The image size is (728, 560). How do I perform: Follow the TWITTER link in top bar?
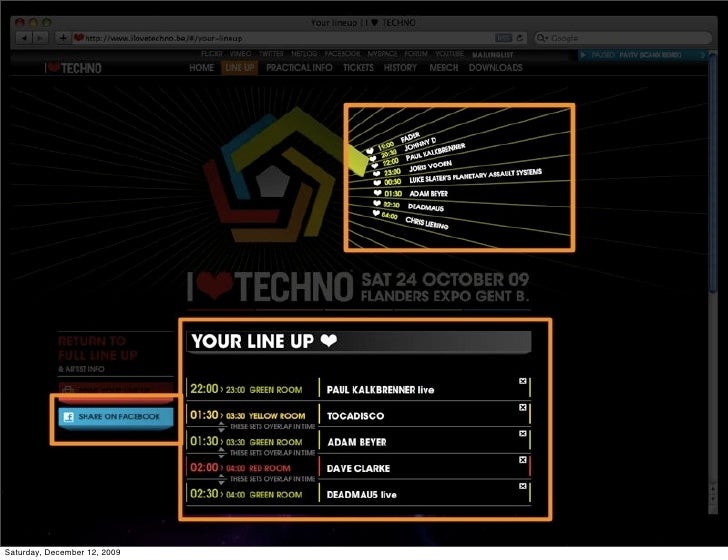tap(271, 54)
